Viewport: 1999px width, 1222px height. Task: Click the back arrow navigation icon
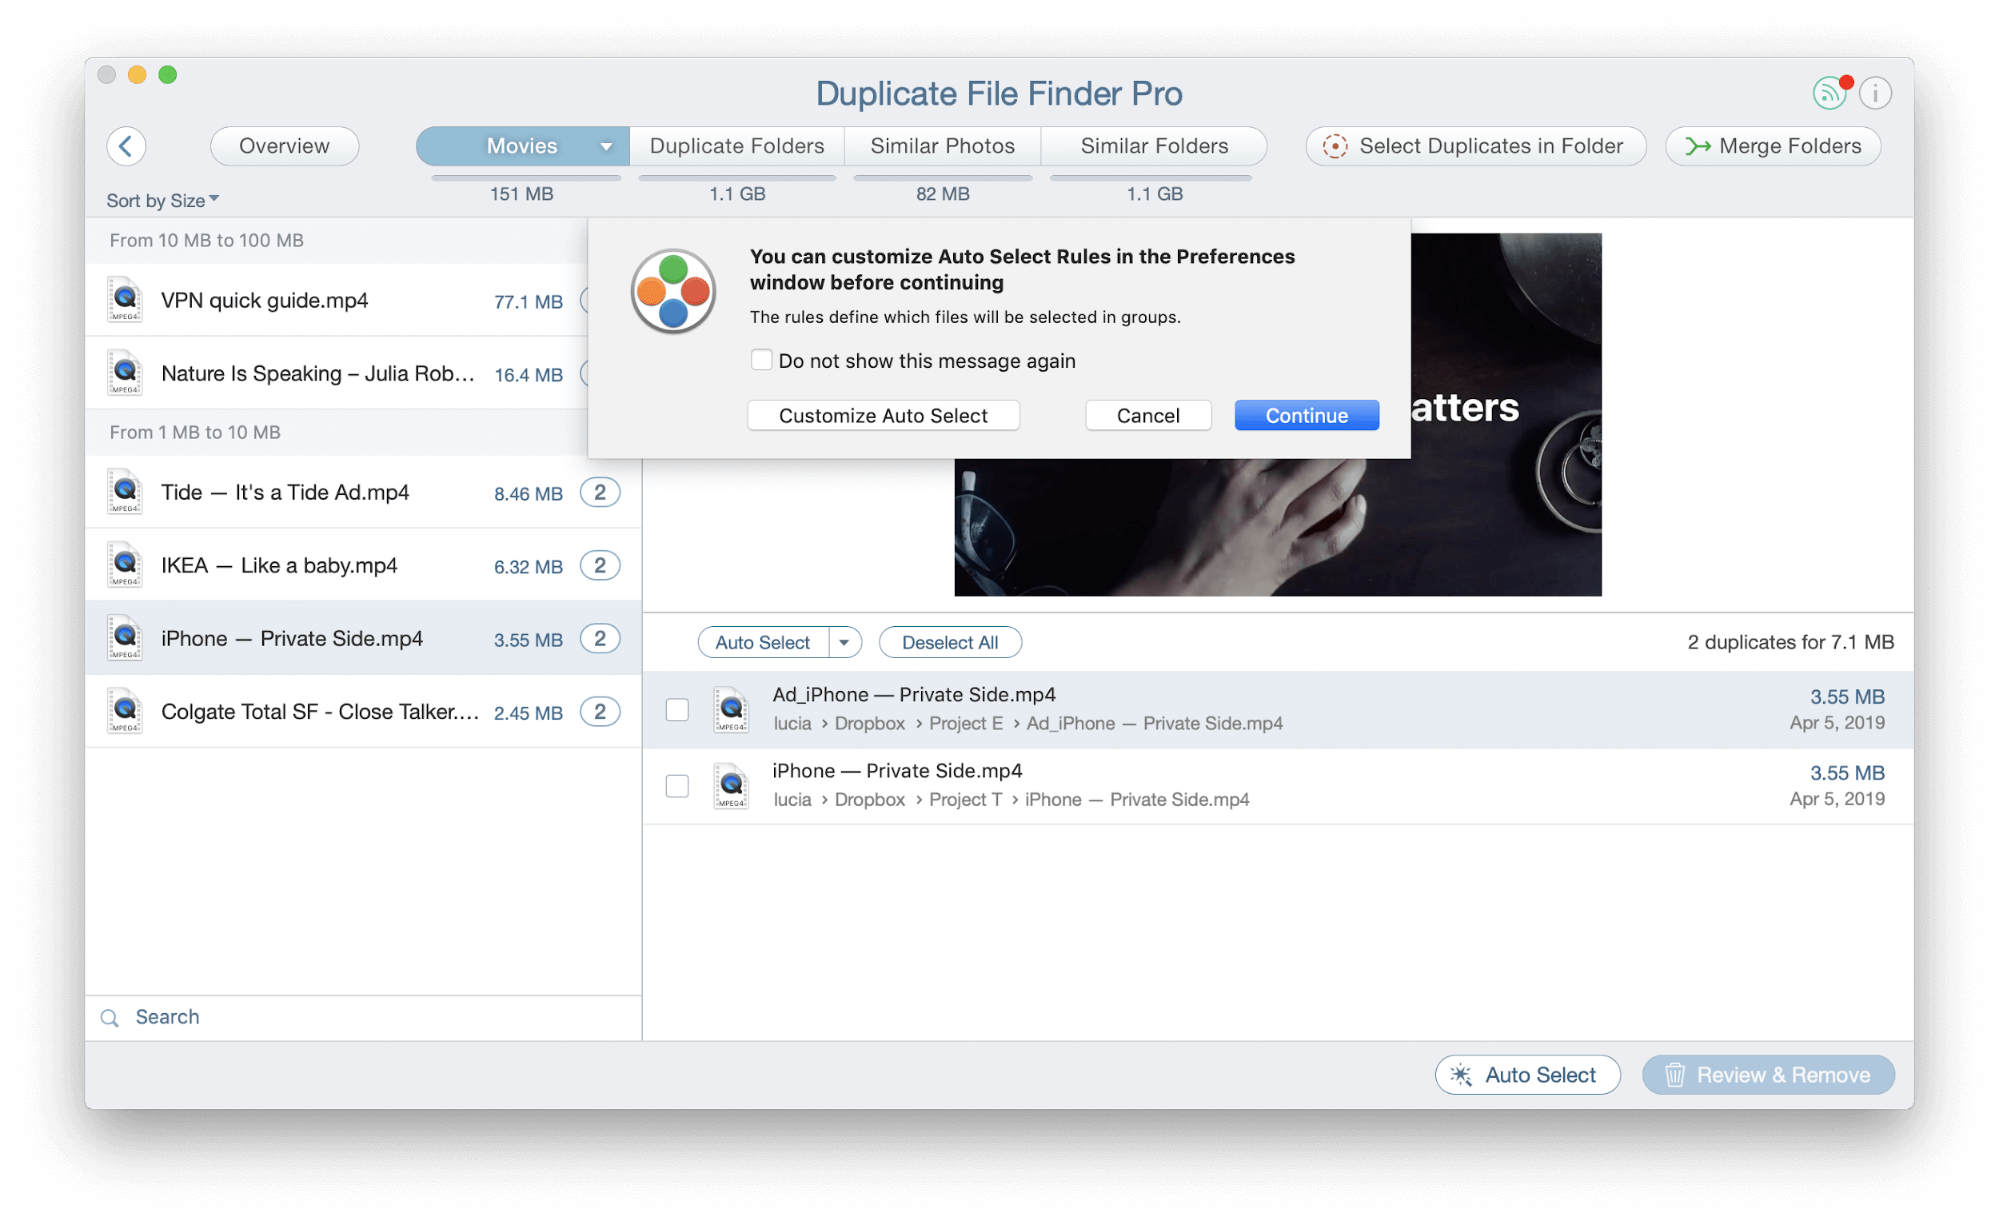[126, 146]
